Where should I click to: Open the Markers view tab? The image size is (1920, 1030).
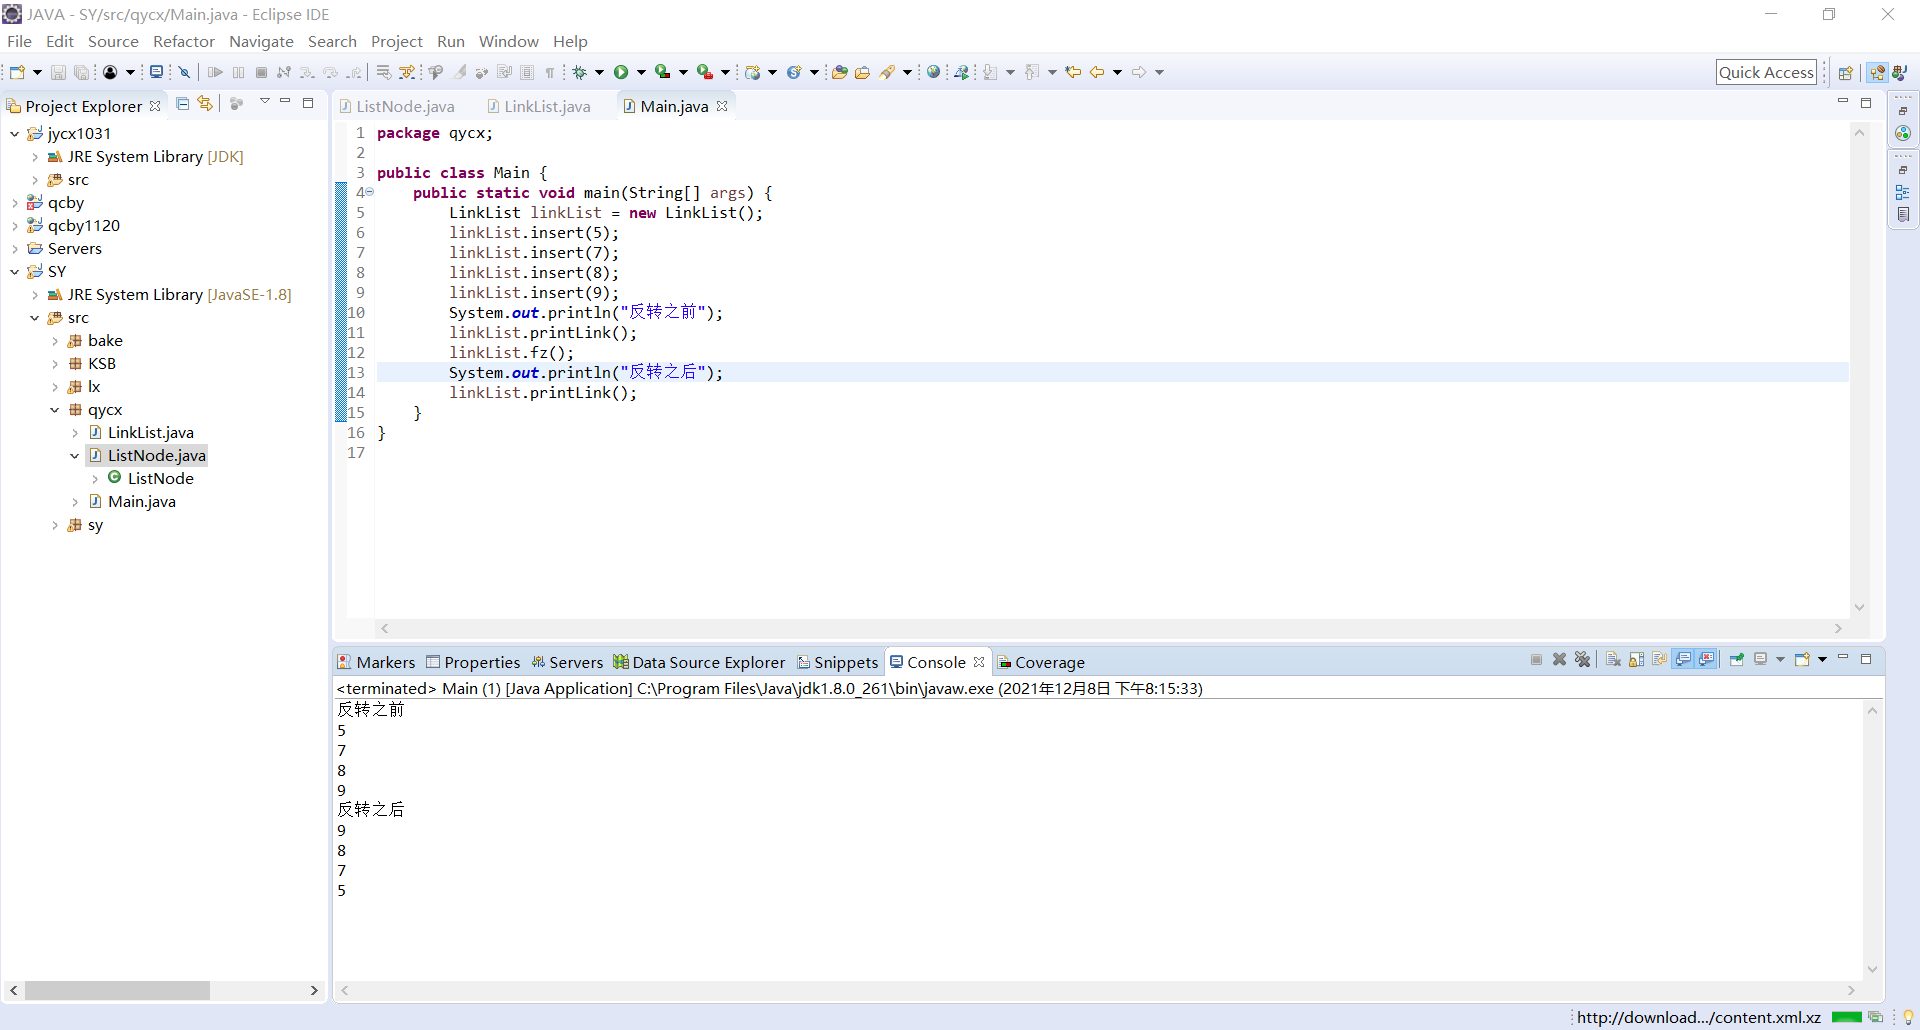pyautogui.click(x=376, y=662)
